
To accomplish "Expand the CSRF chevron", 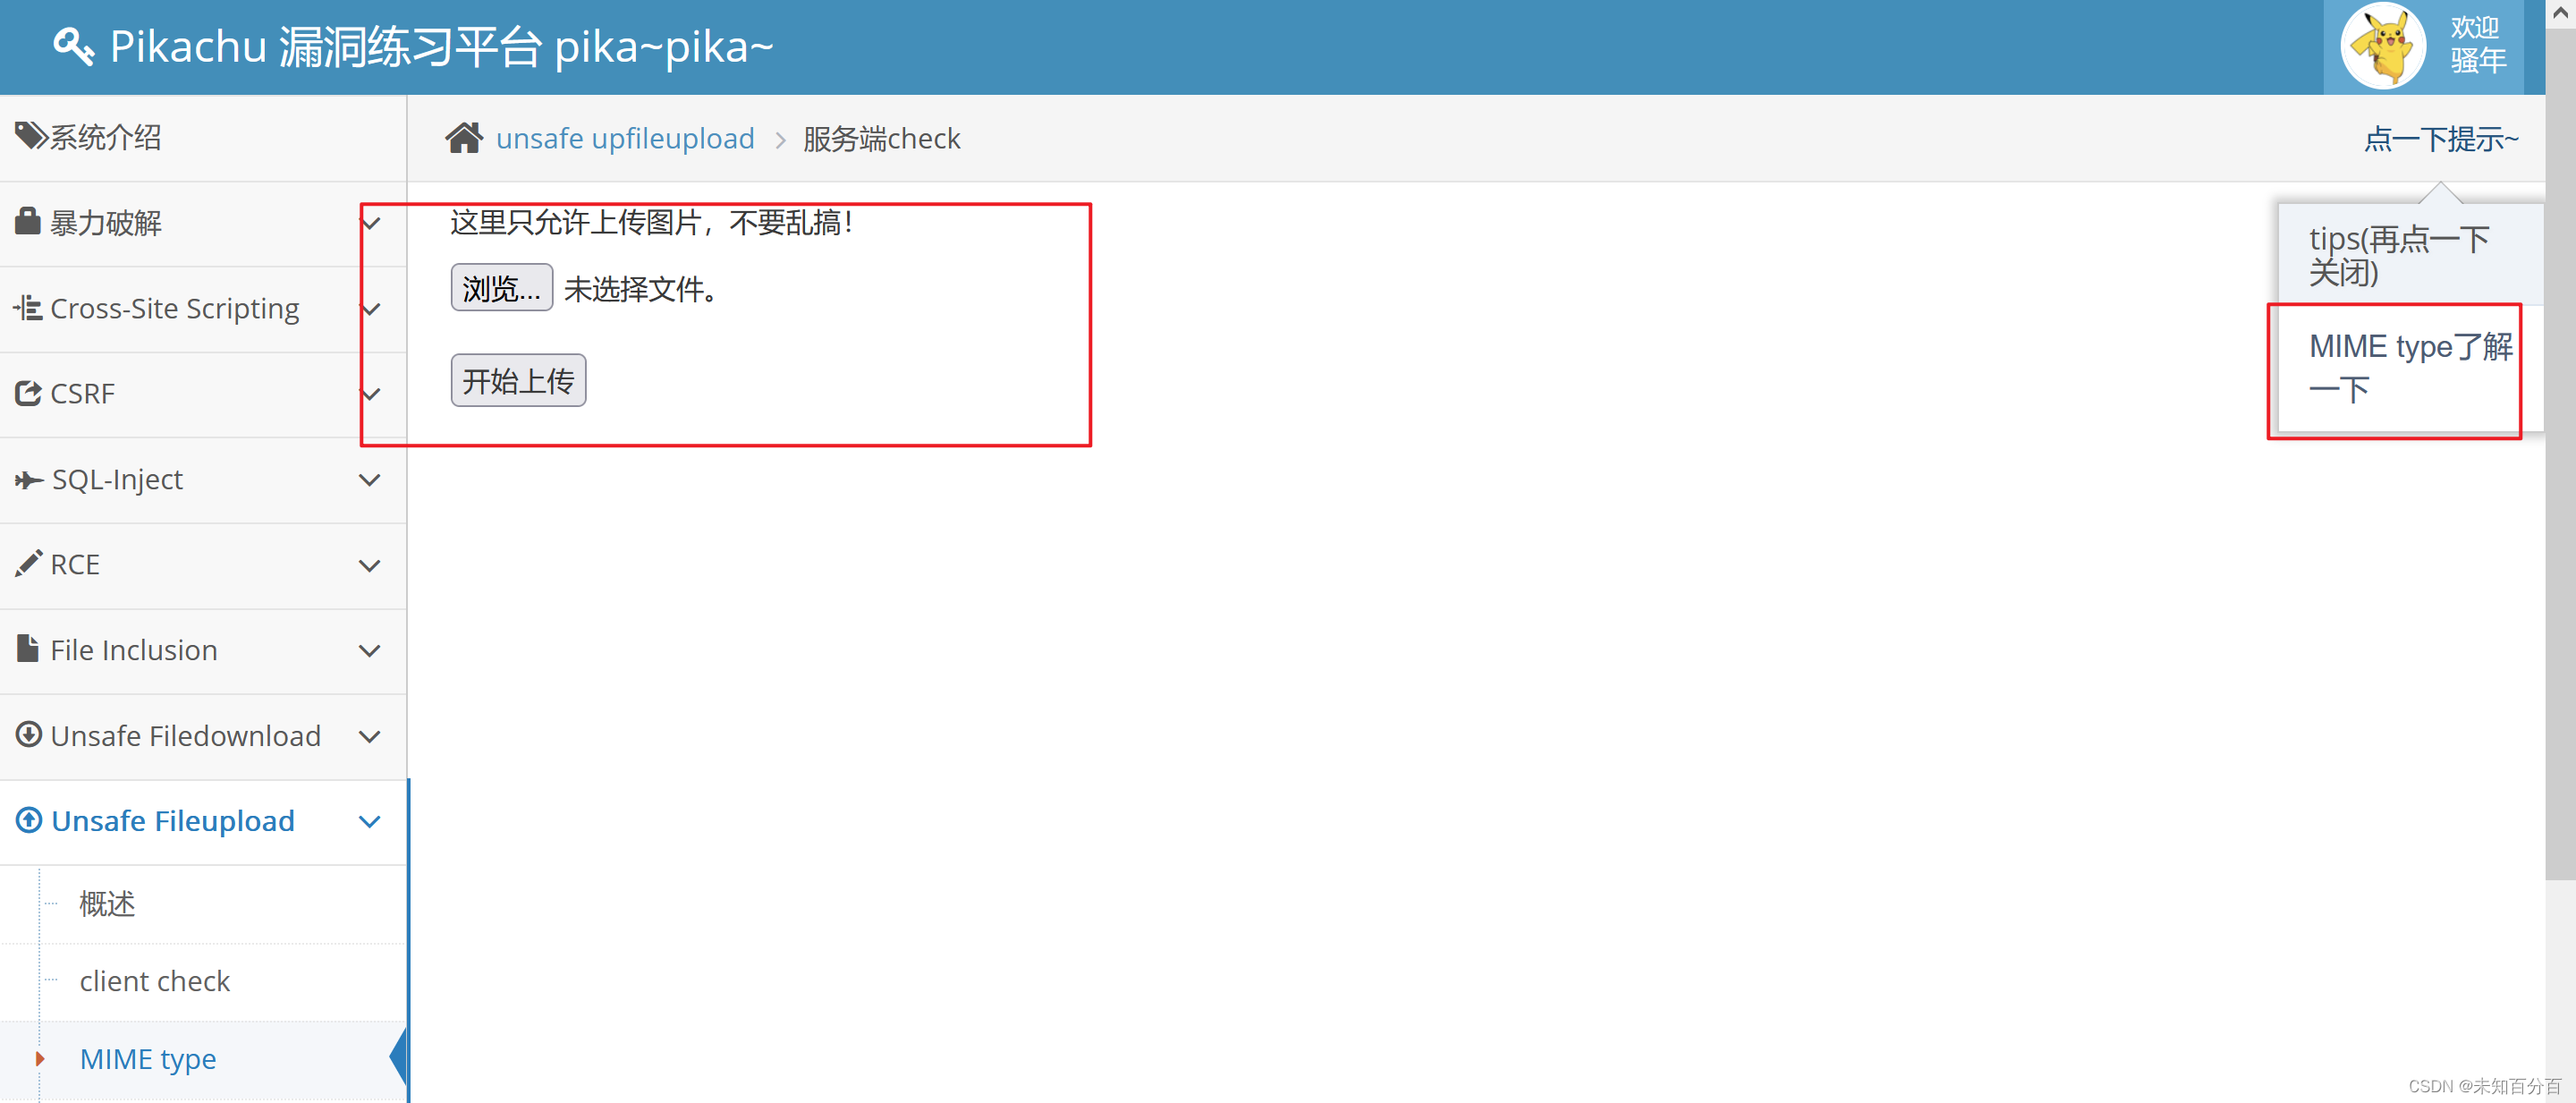I will (x=370, y=394).
